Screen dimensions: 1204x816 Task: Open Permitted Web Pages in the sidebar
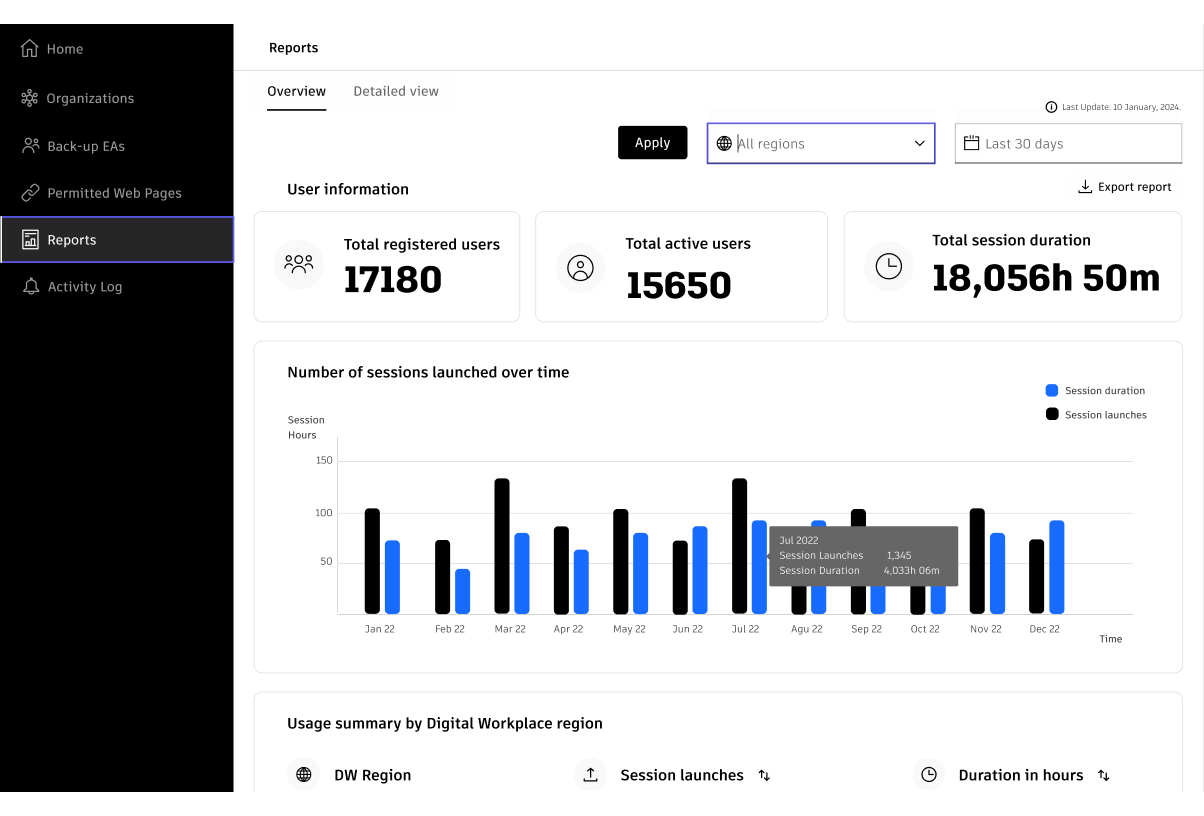117,193
